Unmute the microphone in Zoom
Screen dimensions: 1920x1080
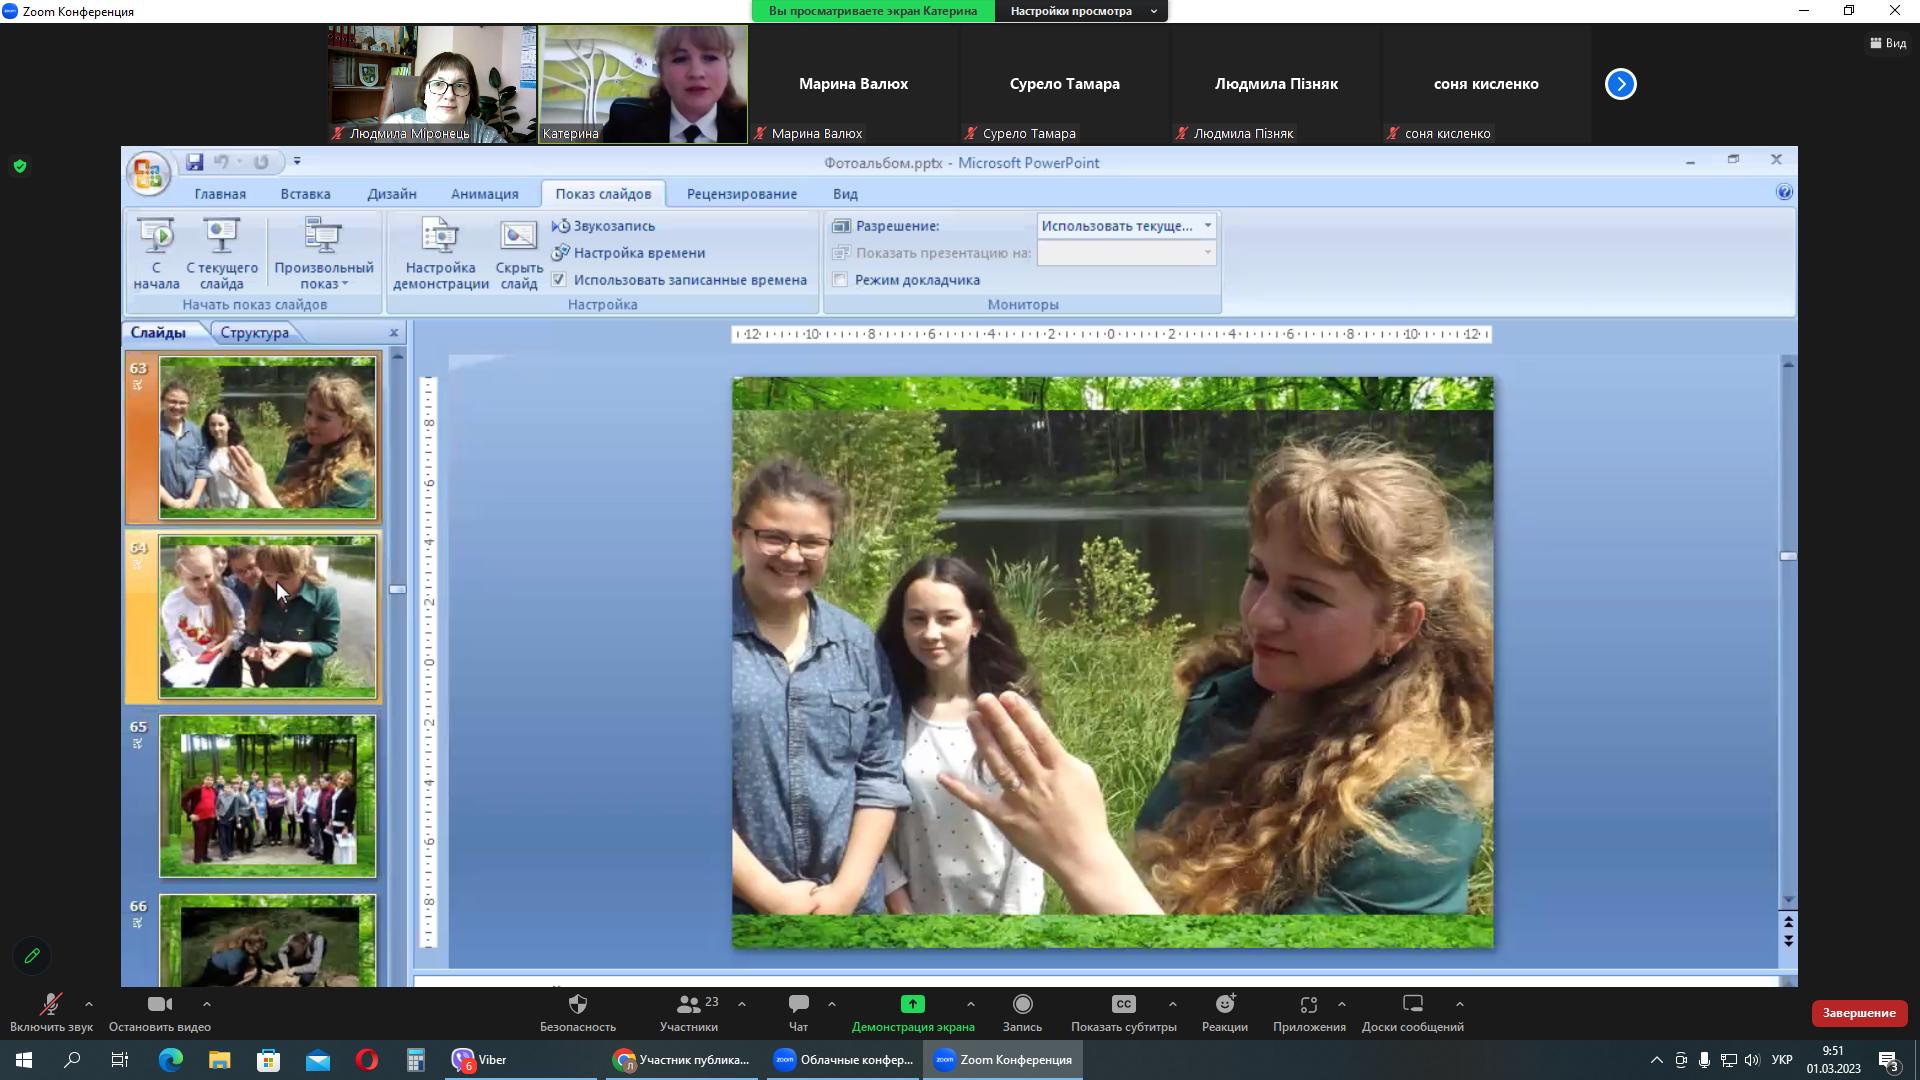[x=50, y=1004]
